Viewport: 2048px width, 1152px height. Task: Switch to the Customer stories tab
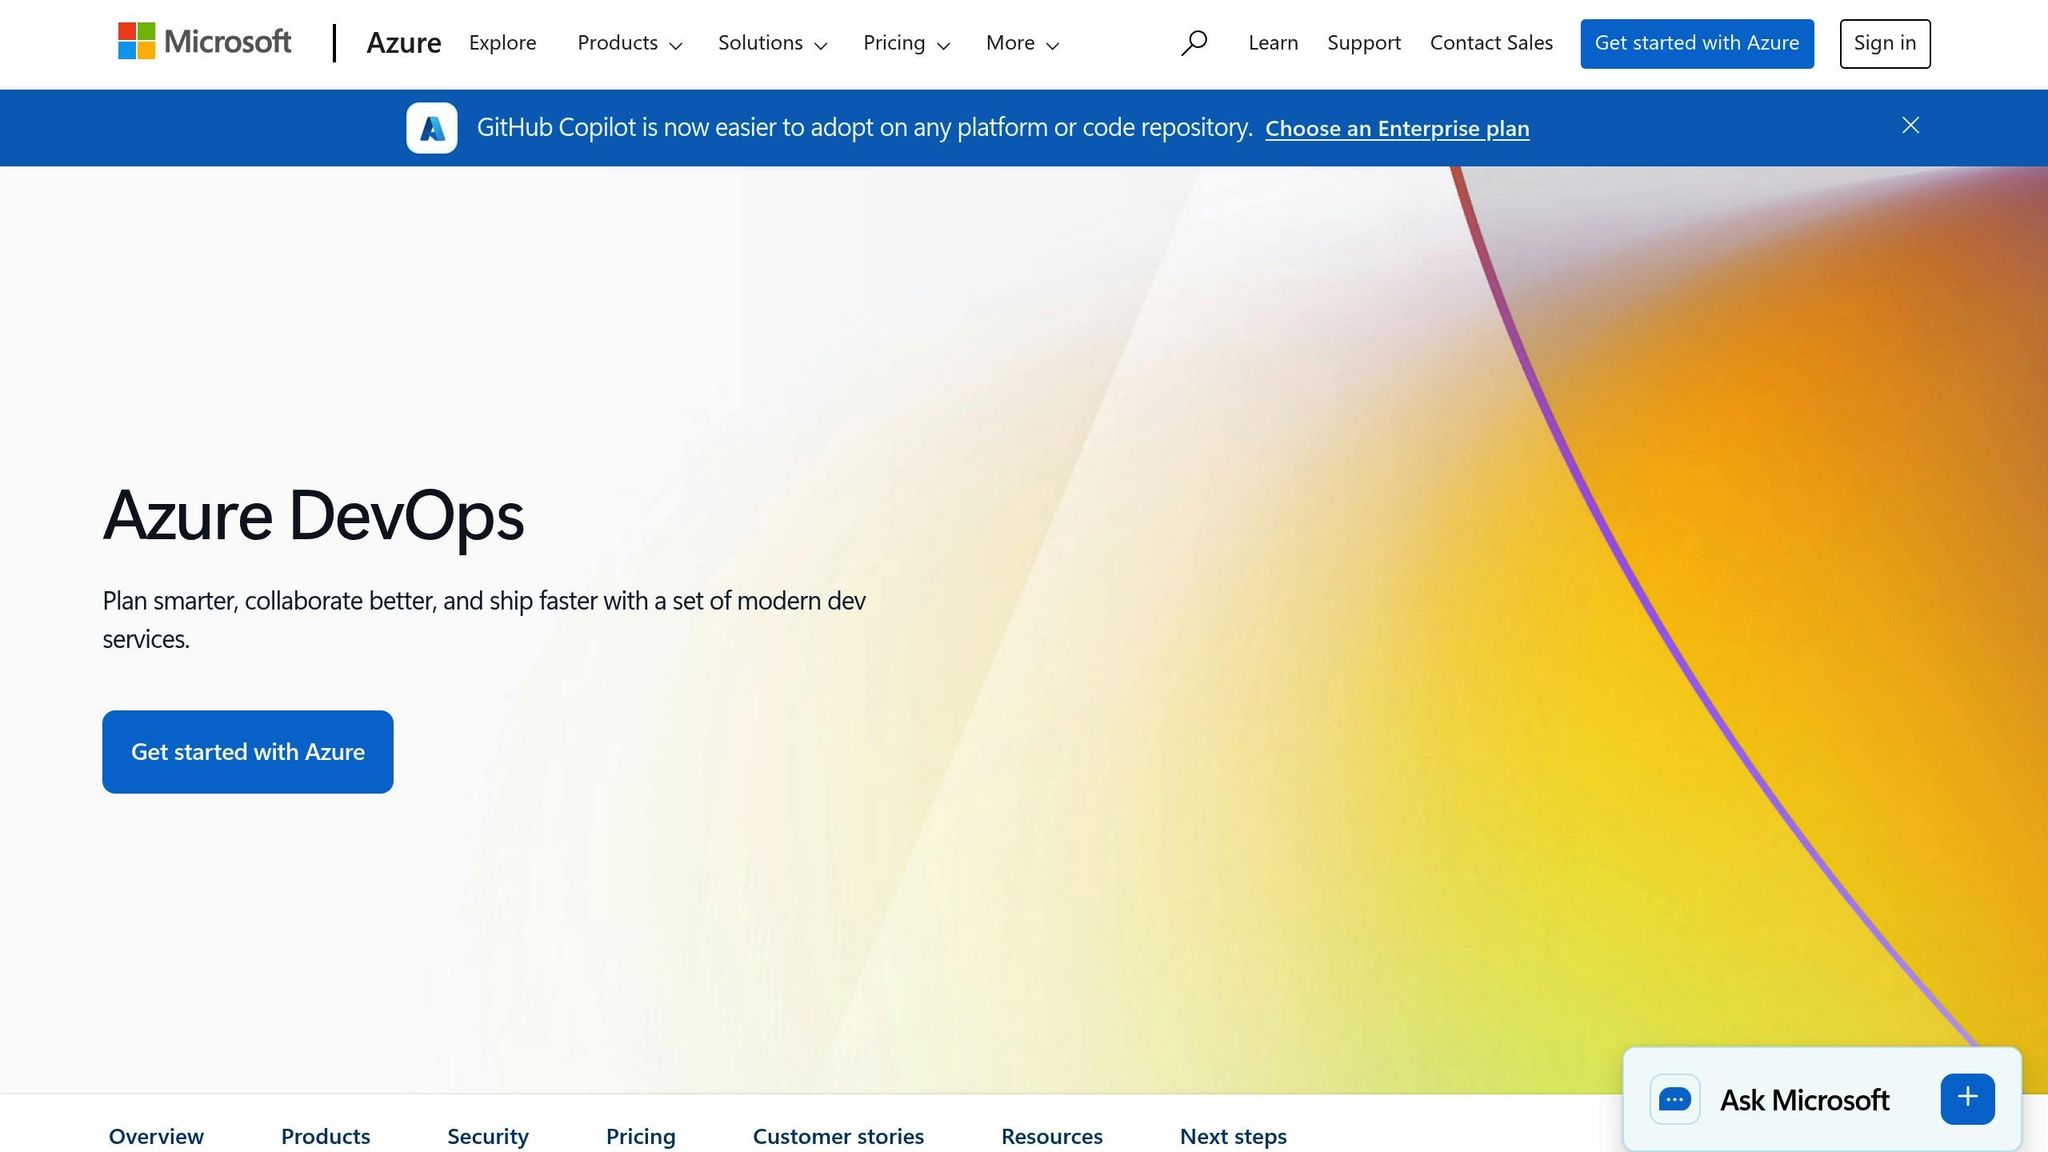[x=839, y=1136]
